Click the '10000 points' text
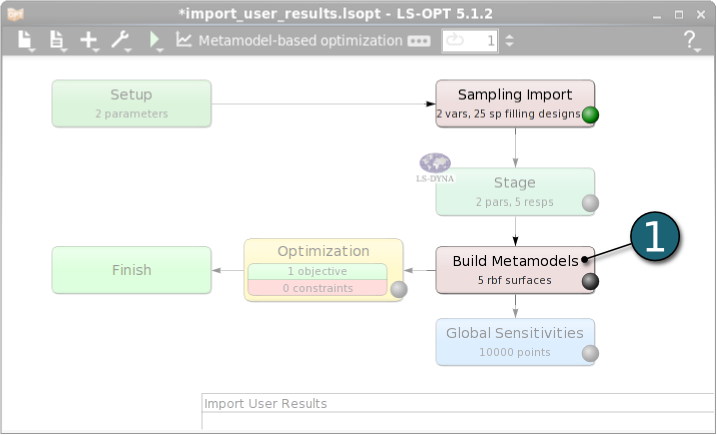This screenshot has height=435, width=717. 515,353
